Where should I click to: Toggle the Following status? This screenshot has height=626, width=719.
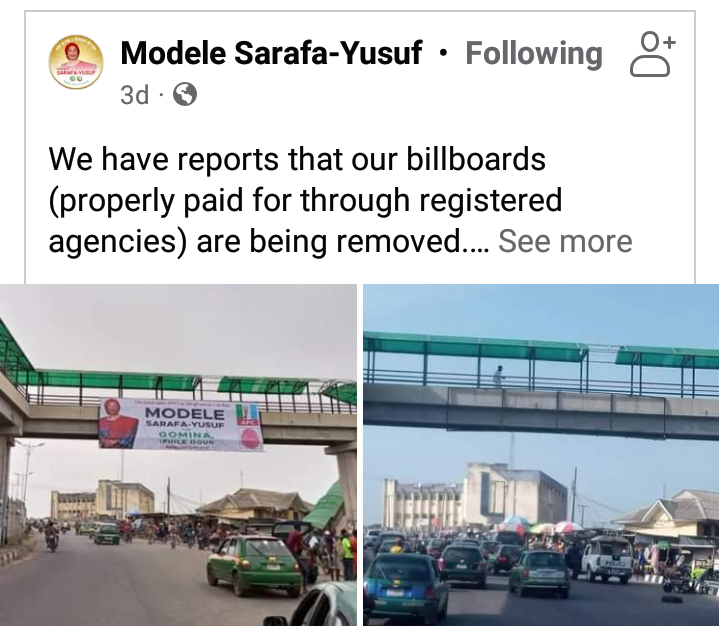tap(534, 54)
